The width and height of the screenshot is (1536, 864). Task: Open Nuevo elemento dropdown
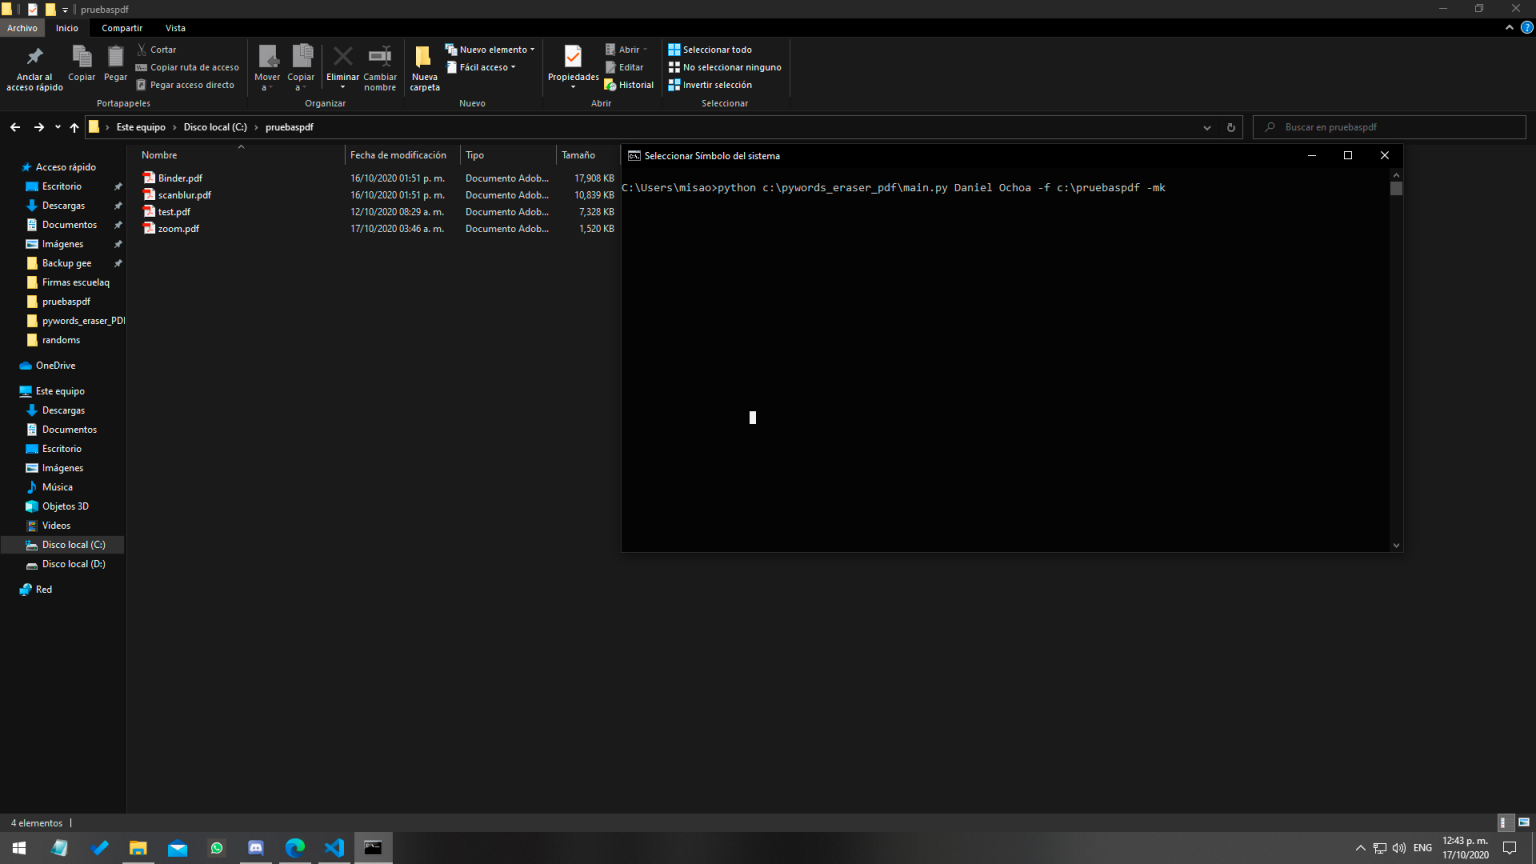[x=490, y=49]
